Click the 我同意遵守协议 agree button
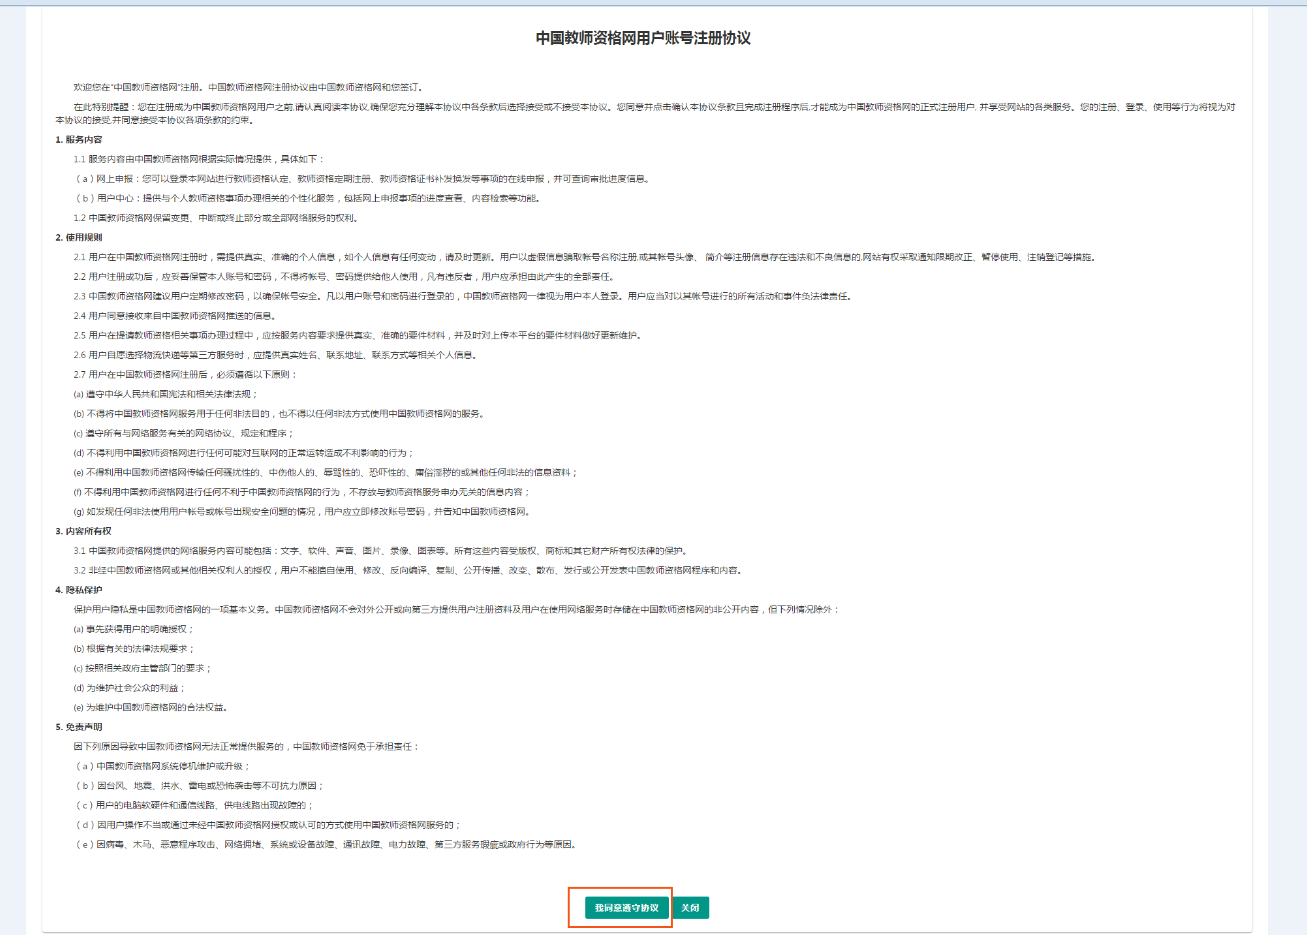 pyautogui.click(x=626, y=908)
